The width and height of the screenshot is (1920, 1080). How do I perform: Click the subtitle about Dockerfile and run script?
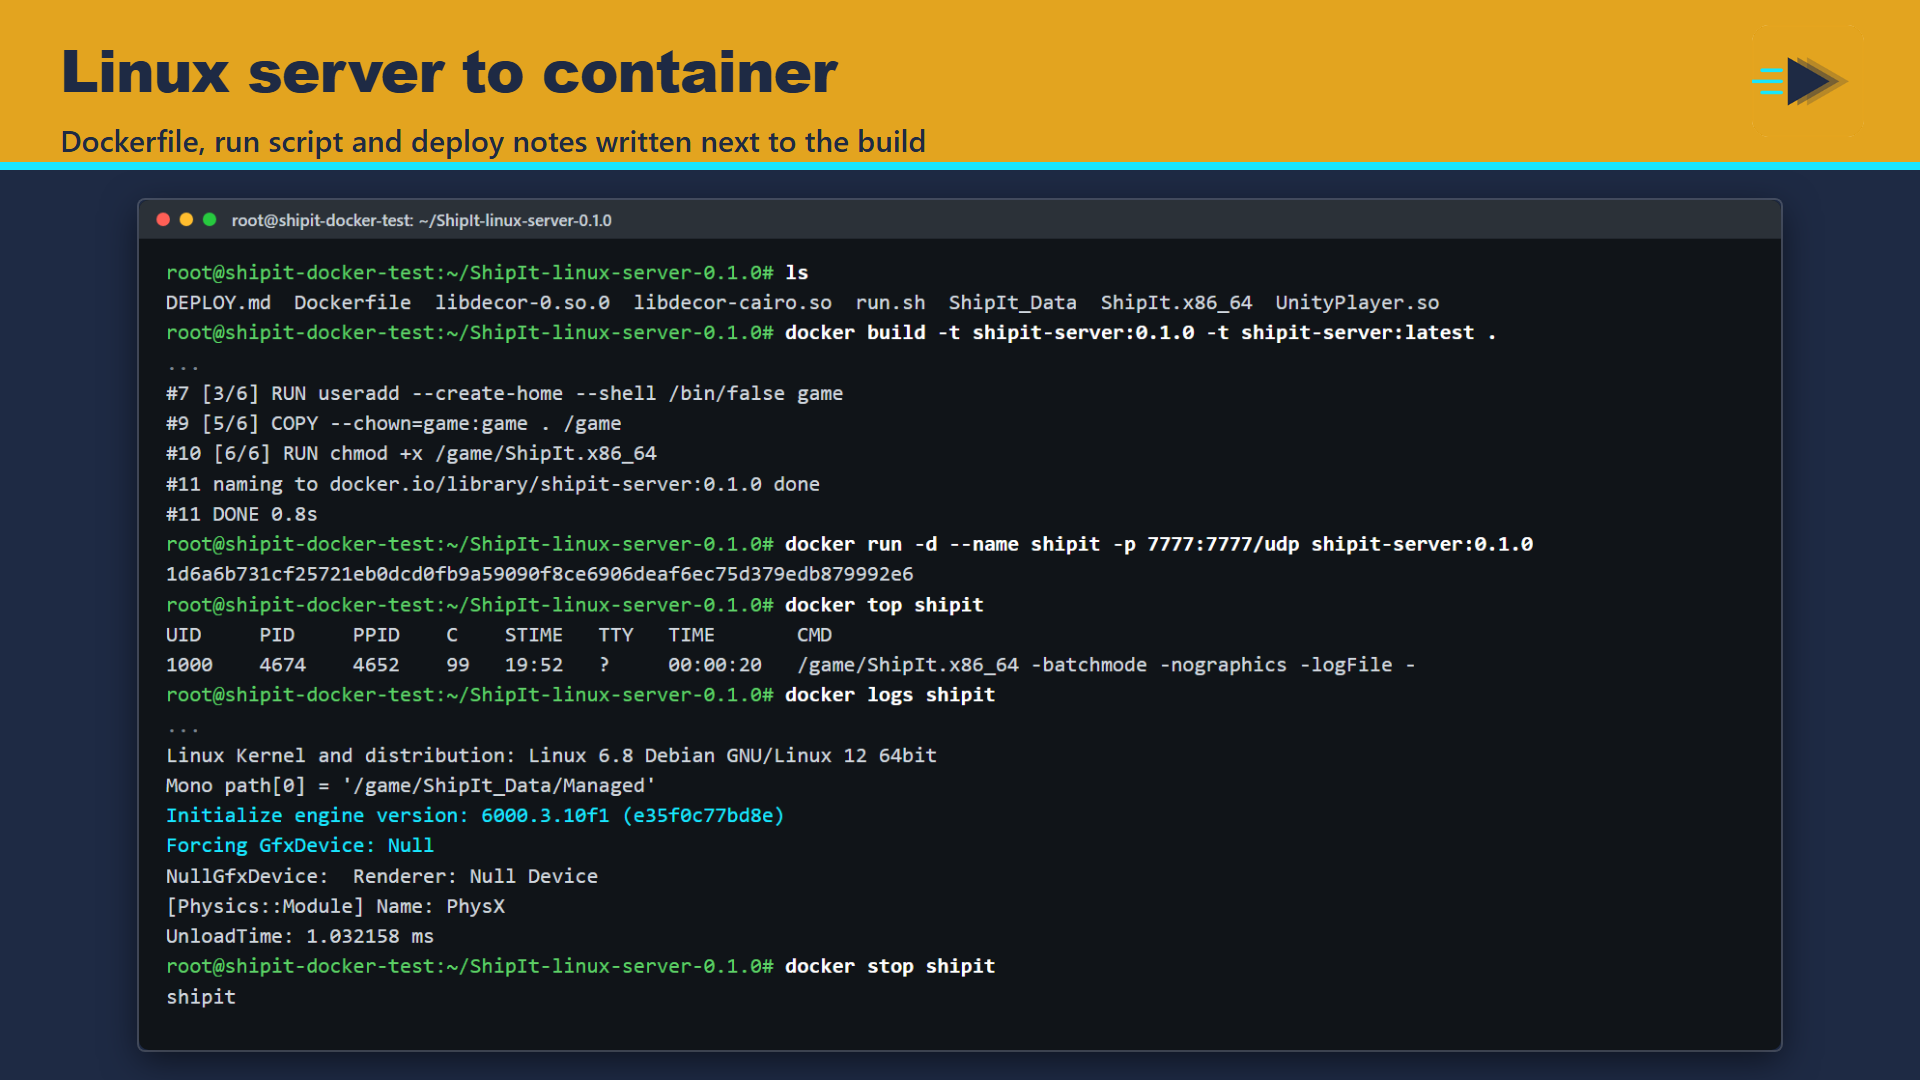click(493, 142)
